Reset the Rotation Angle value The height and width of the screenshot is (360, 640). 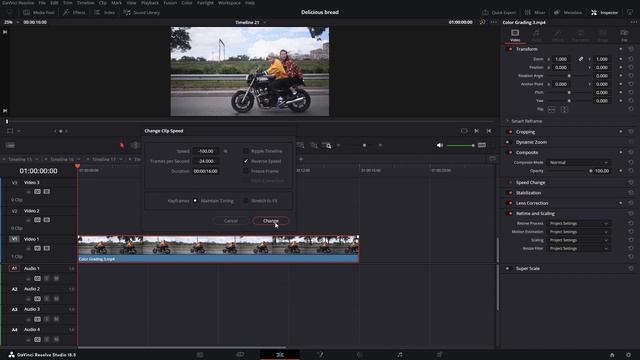[x=631, y=76]
